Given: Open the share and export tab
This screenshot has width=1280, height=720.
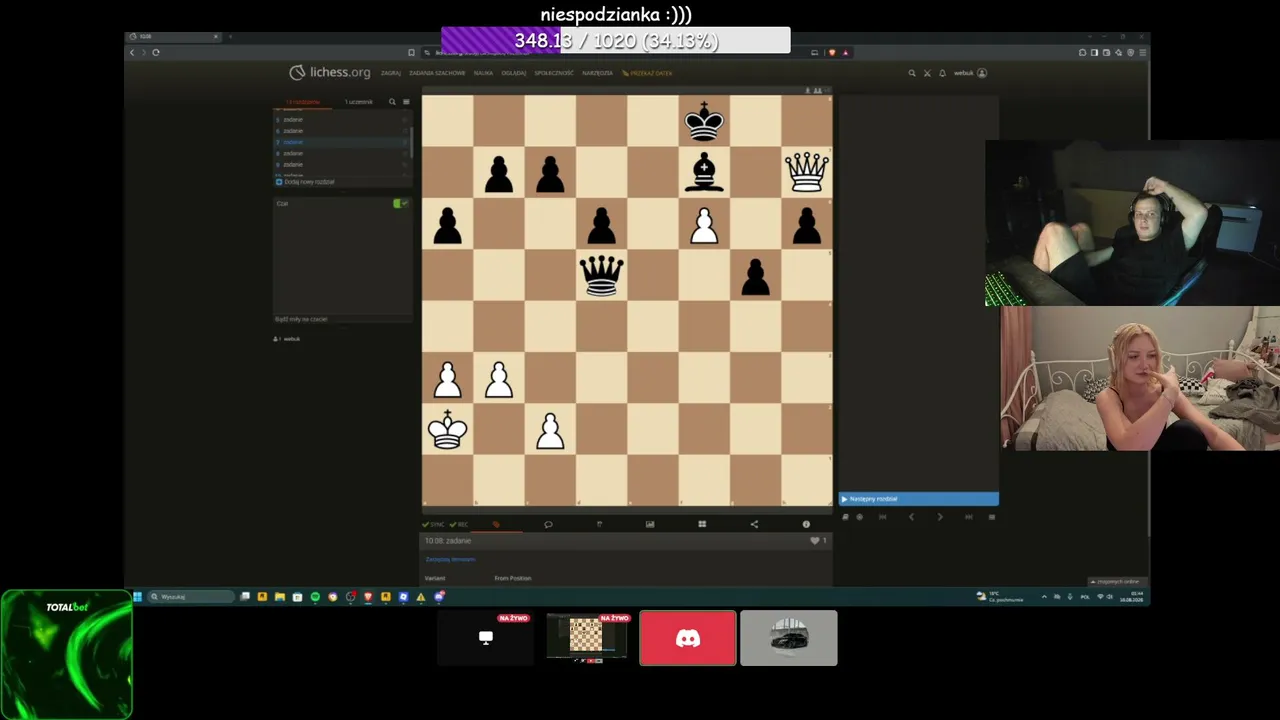Looking at the screenshot, I should (x=754, y=524).
